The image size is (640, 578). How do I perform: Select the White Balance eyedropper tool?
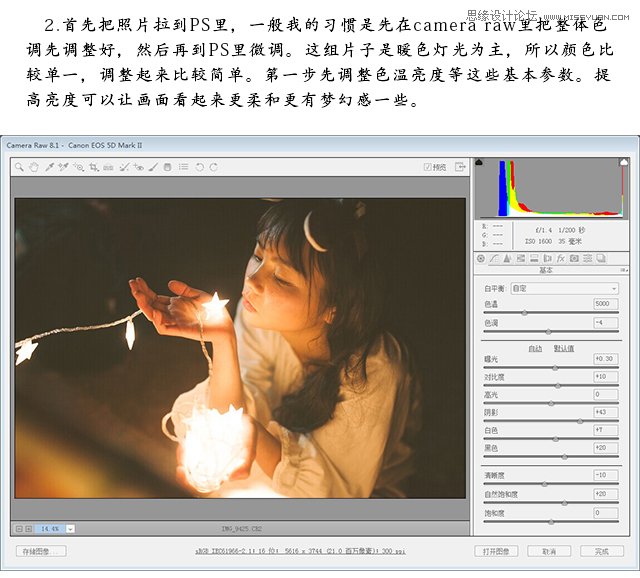(x=48, y=168)
